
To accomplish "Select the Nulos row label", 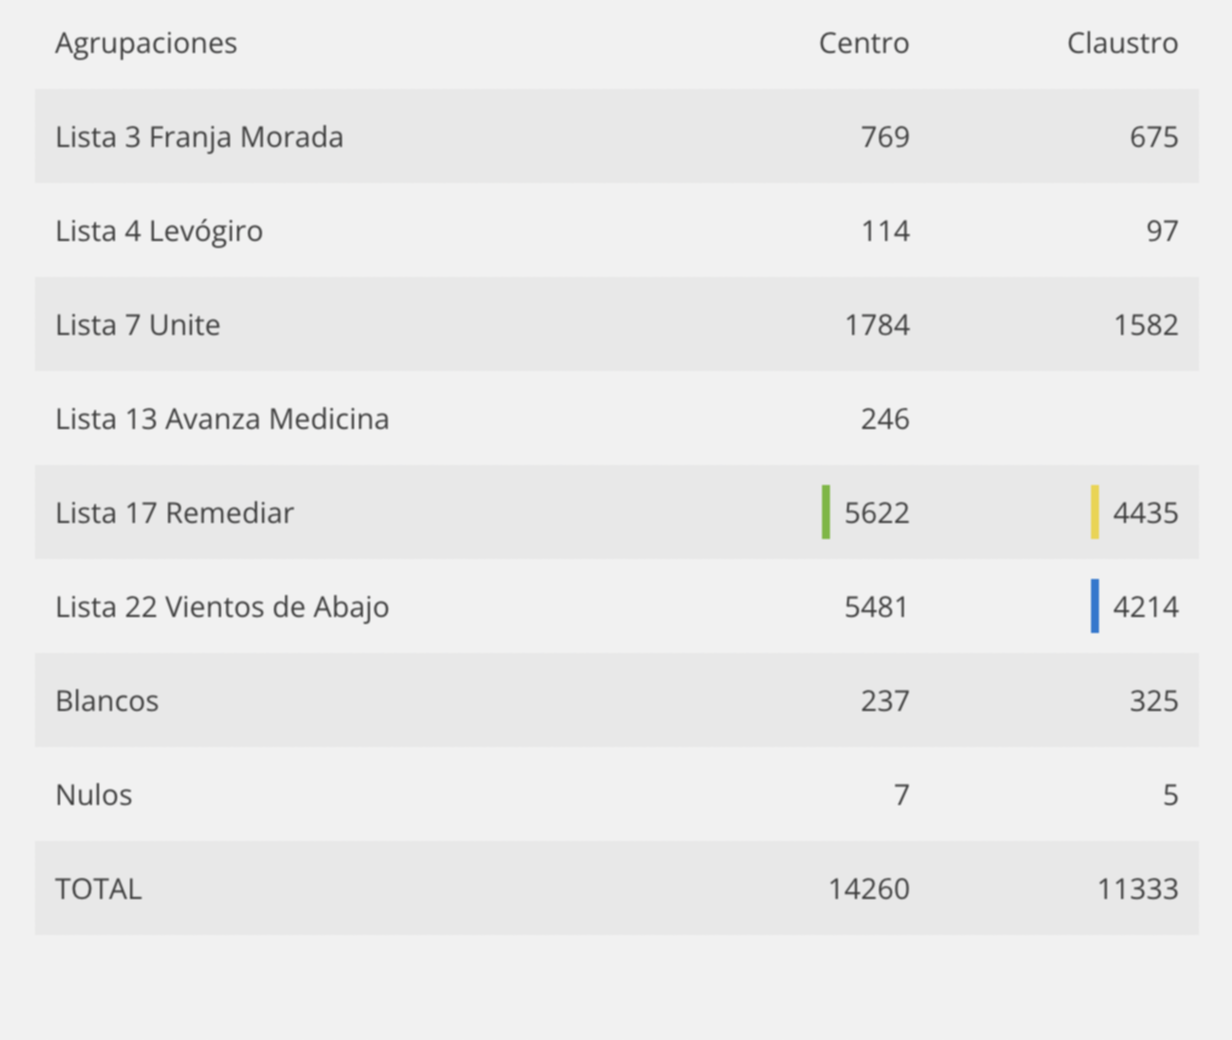I will click(94, 795).
